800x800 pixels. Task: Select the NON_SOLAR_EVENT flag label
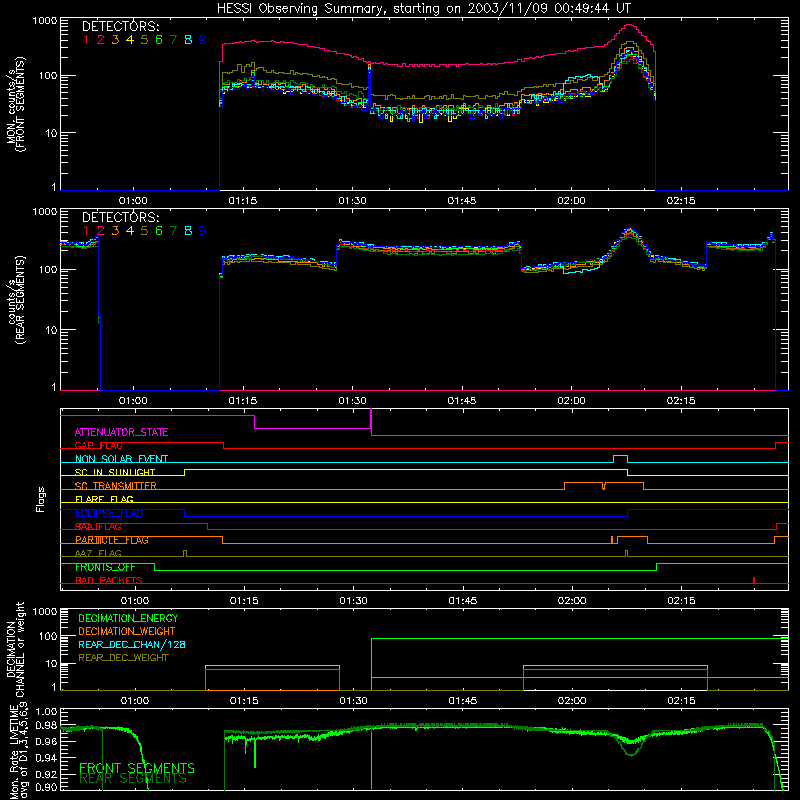tap(121, 459)
